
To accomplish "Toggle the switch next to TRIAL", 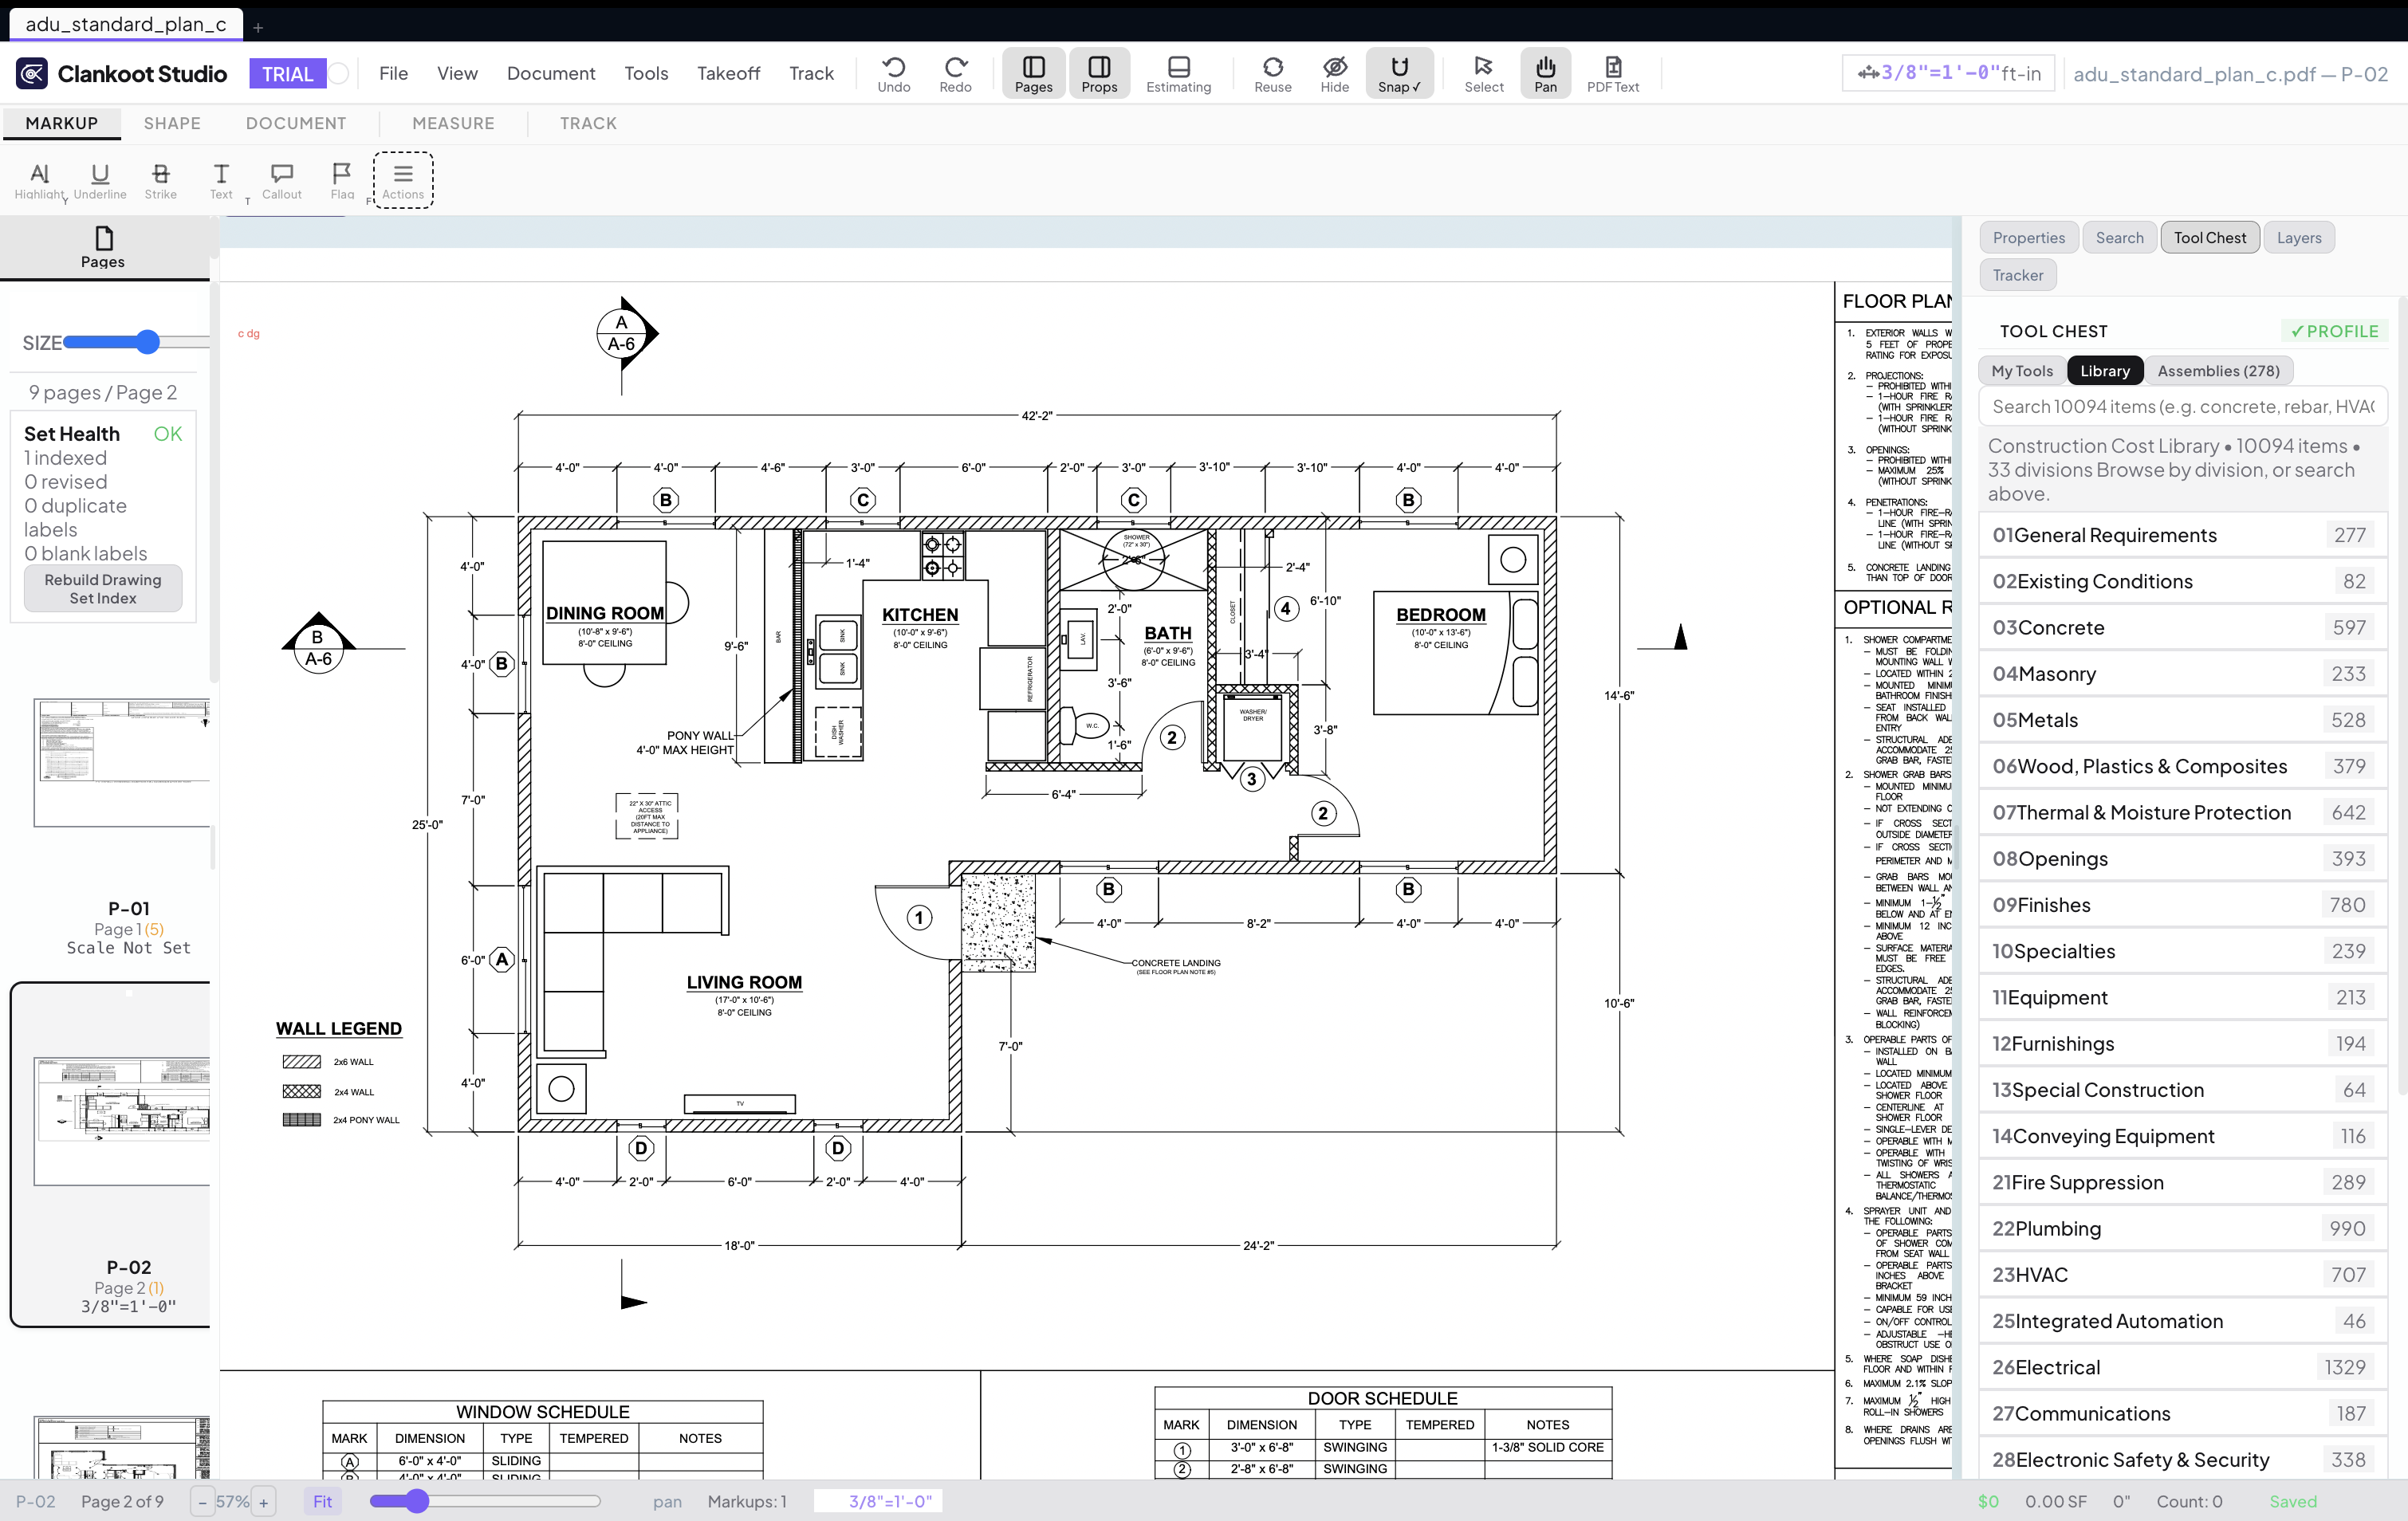I will click(x=339, y=73).
